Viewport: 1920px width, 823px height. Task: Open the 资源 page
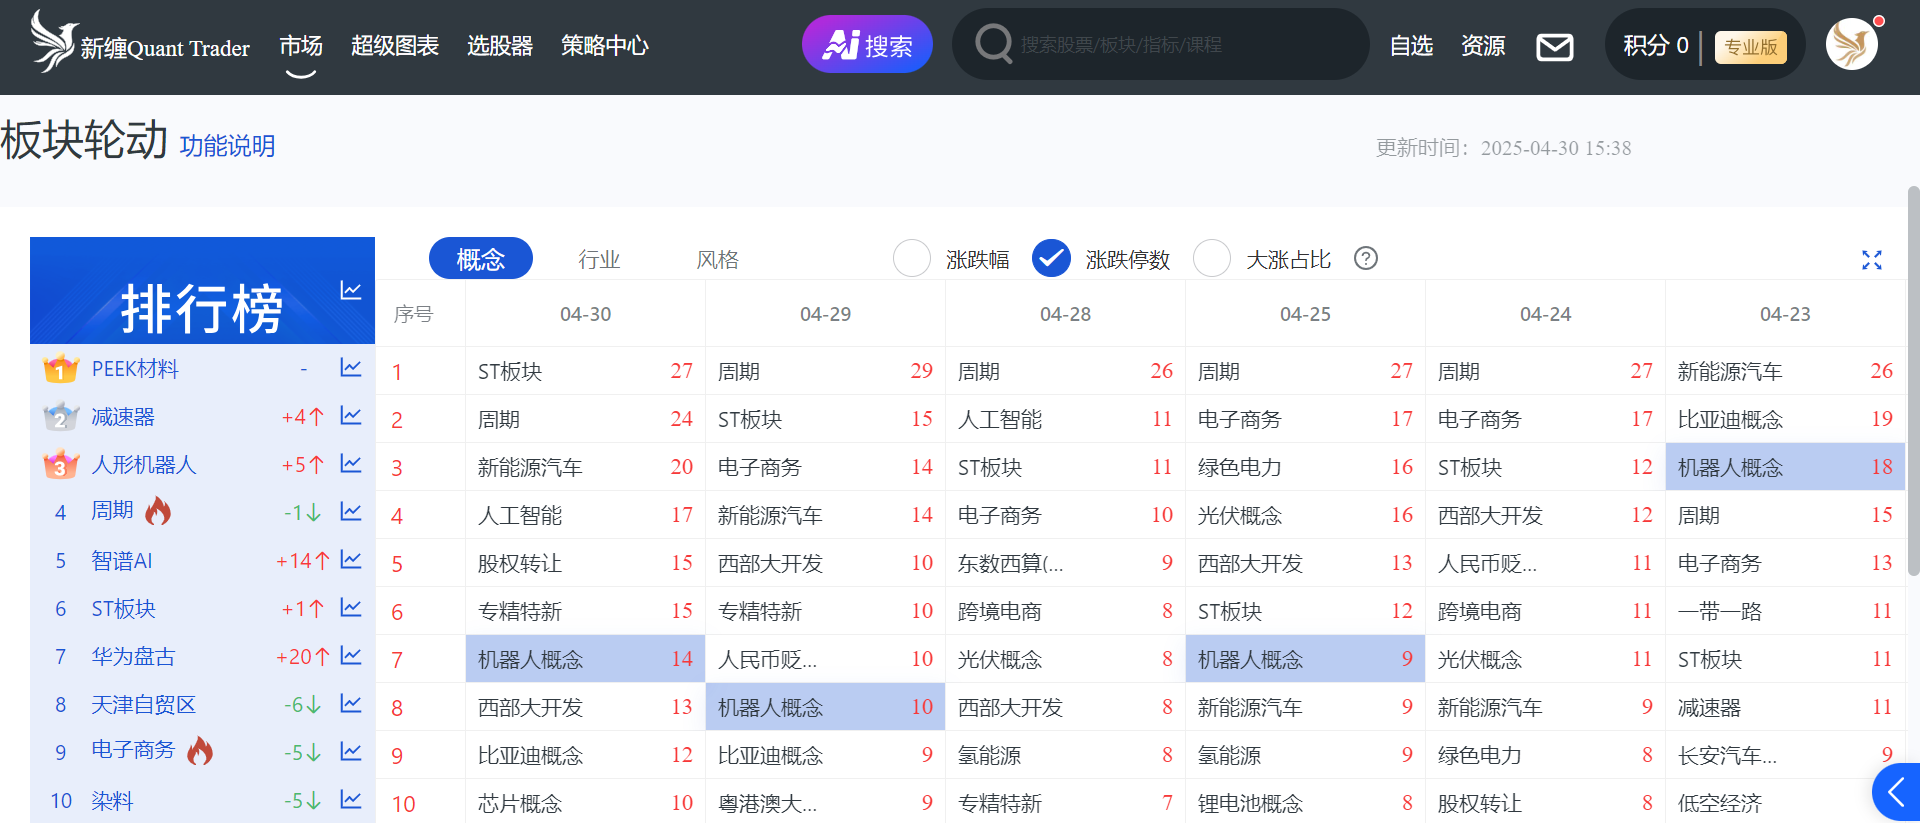(x=1483, y=46)
